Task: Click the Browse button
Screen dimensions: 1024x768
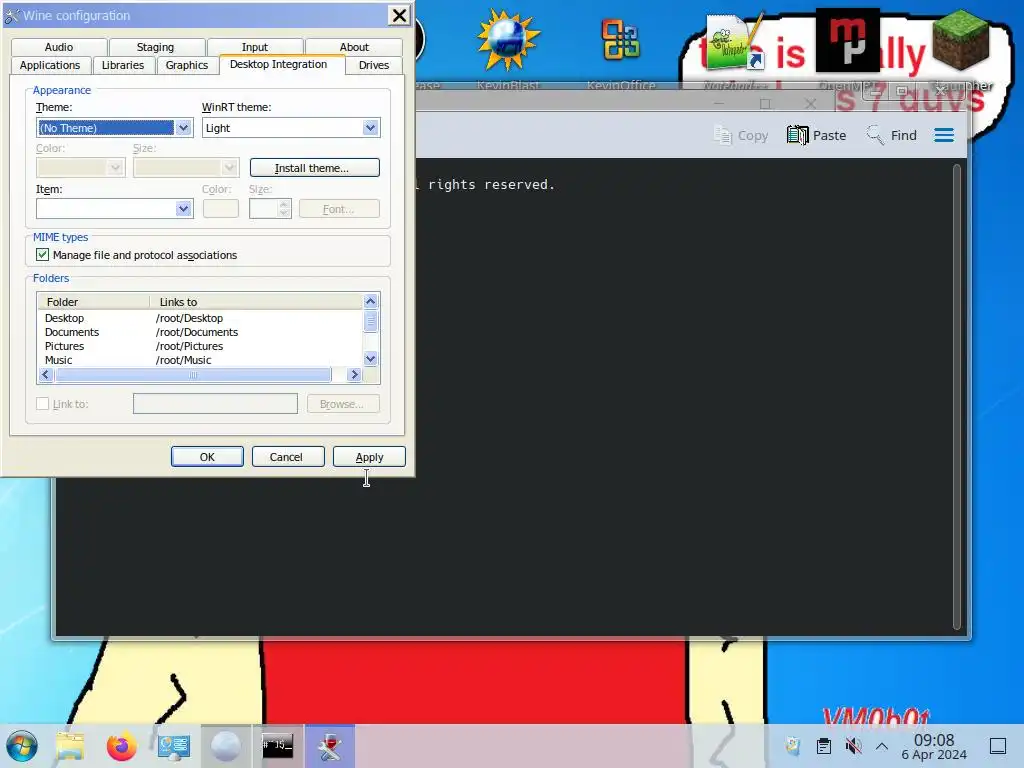Action: click(343, 404)
